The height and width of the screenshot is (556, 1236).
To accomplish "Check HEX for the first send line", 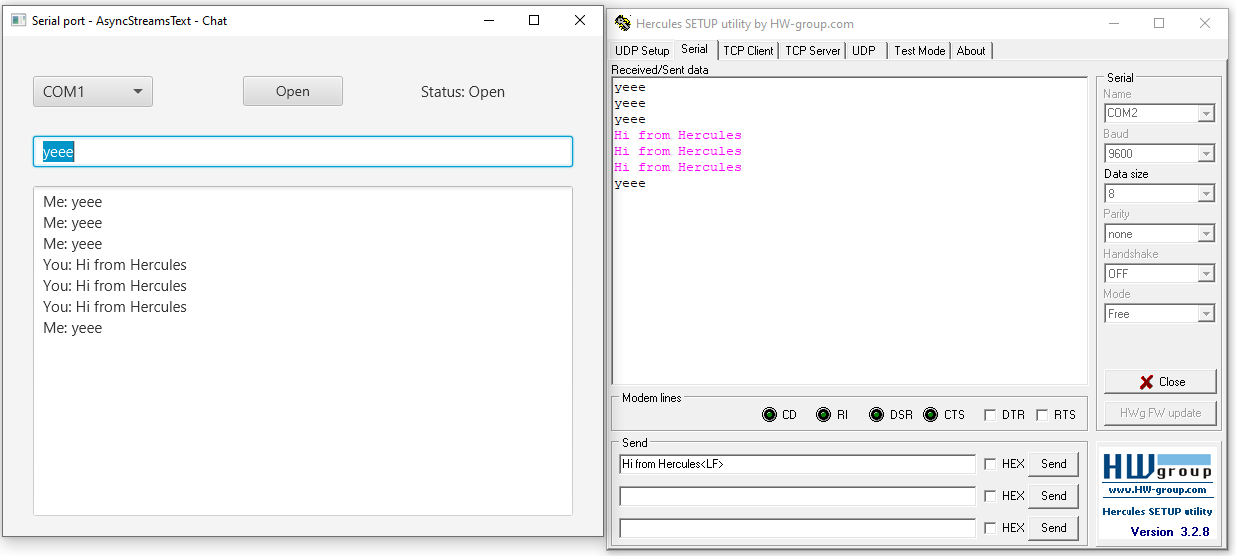I will [x=990, y=464].
